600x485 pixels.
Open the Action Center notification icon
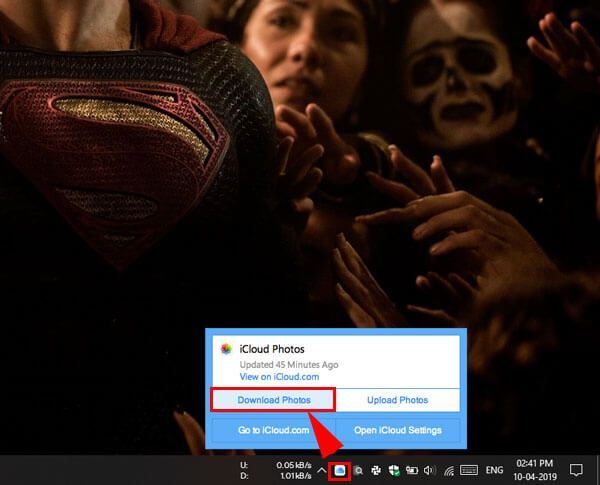[x=576, y=470]
